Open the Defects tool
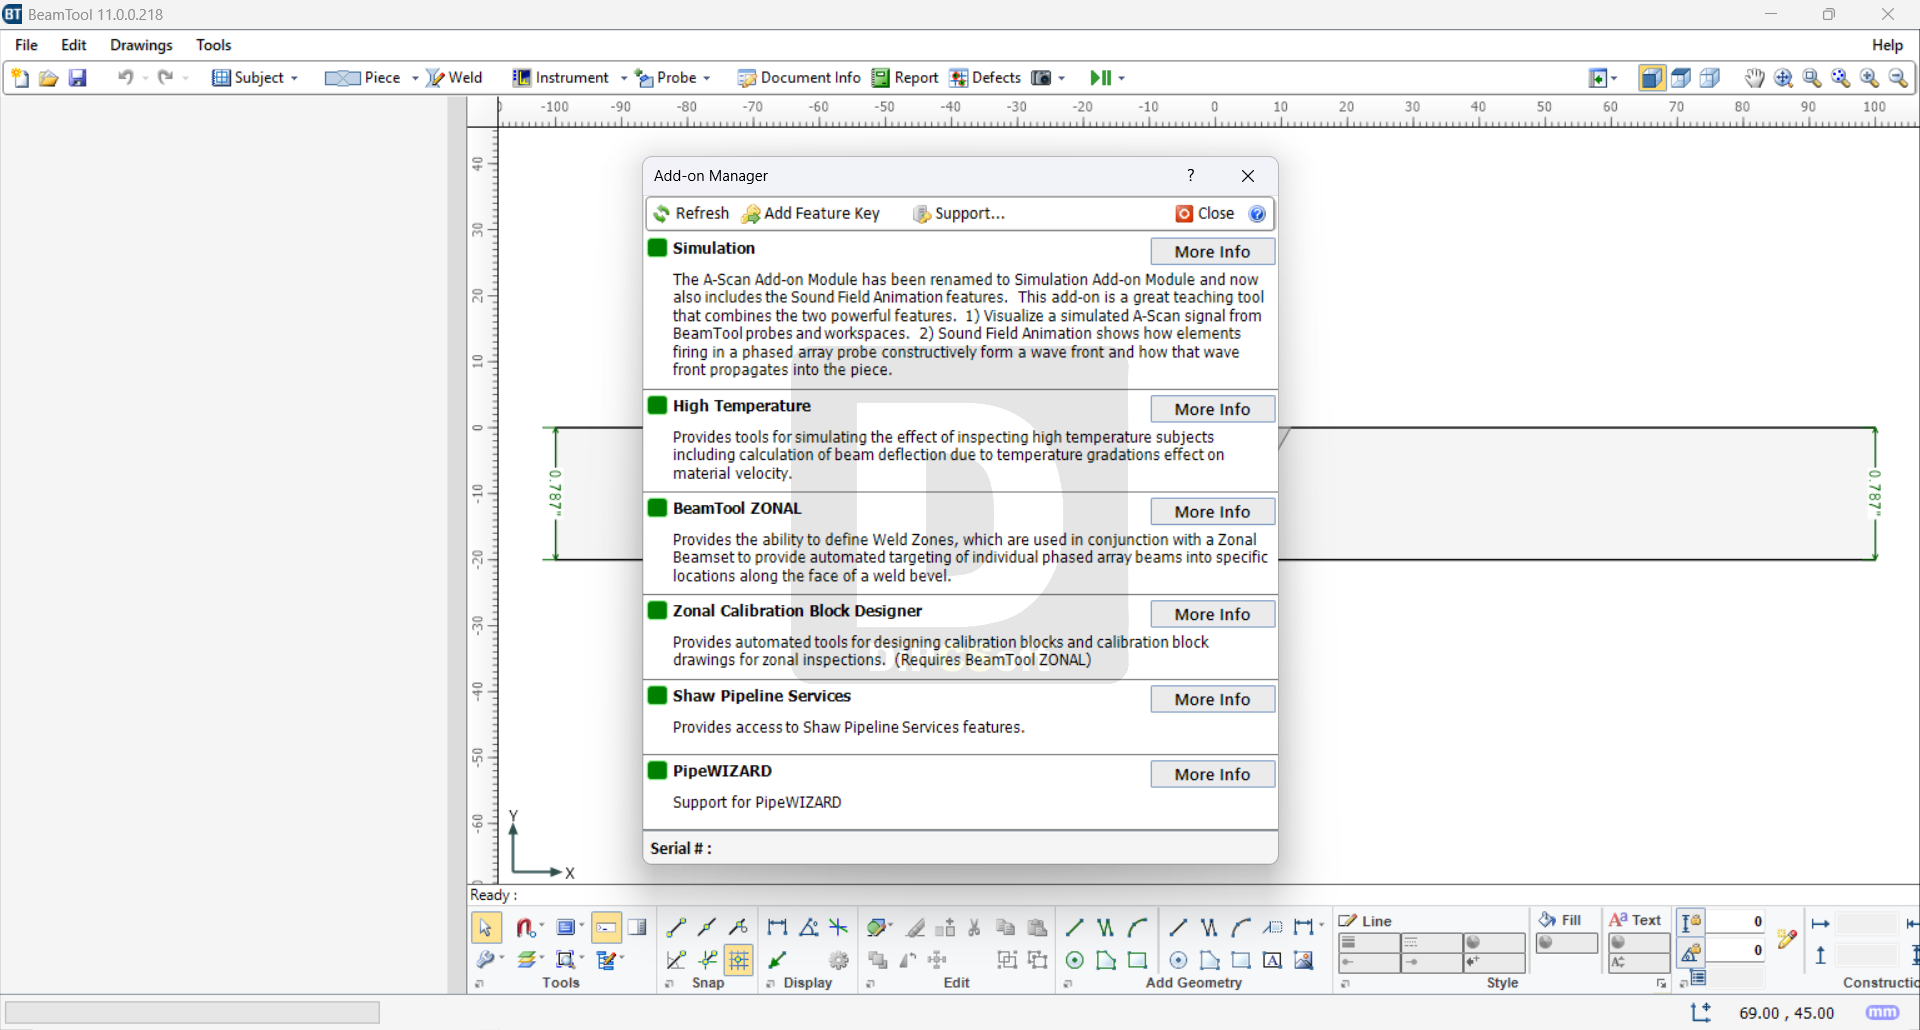 [985, 78]
